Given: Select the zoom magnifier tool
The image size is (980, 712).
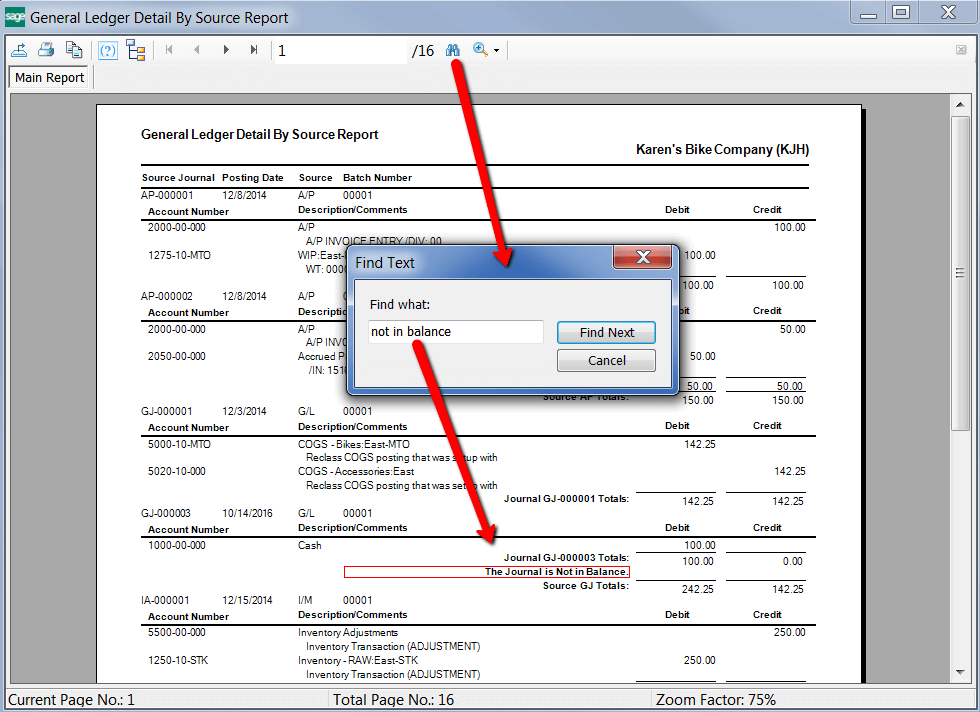Looking at the screenshot, I should click(477, 49).
